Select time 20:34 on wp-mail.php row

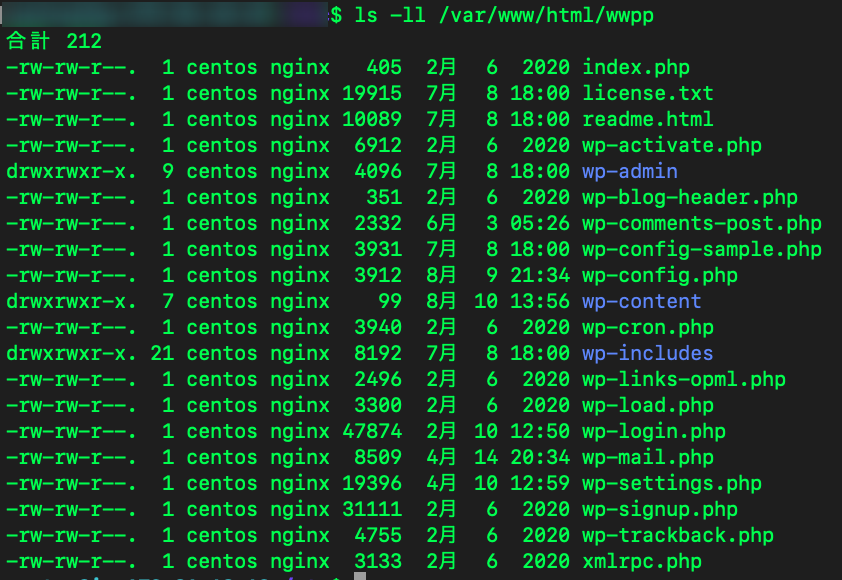tap(540, 458)
